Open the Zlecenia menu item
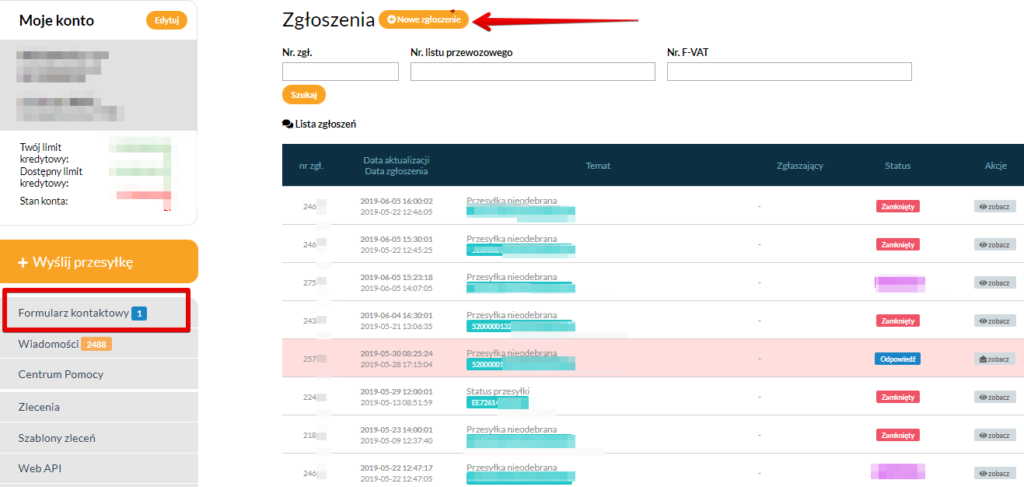Screen dimensions: 1024x487 39,407
